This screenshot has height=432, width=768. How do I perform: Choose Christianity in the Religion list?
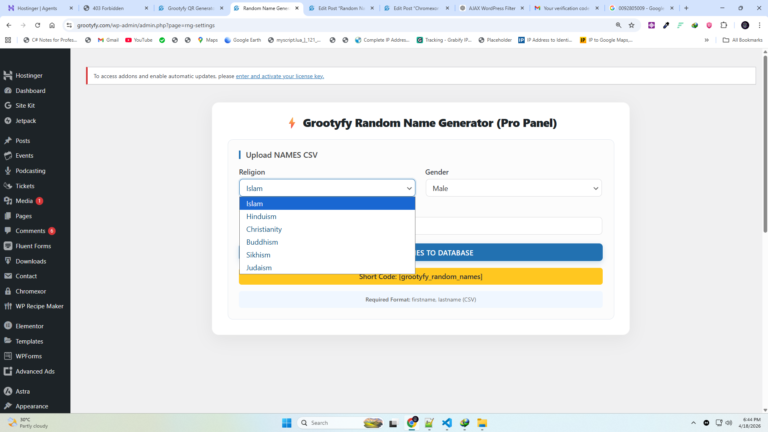click(327, 229)
